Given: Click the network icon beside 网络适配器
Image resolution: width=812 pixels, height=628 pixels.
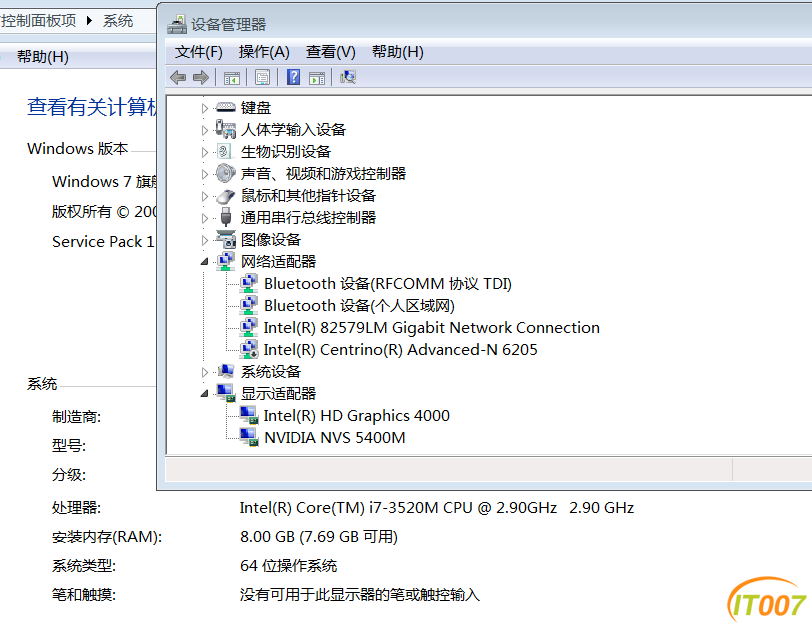Looking at the screenshot, I should pyautogui.click(x=226, y=261).
